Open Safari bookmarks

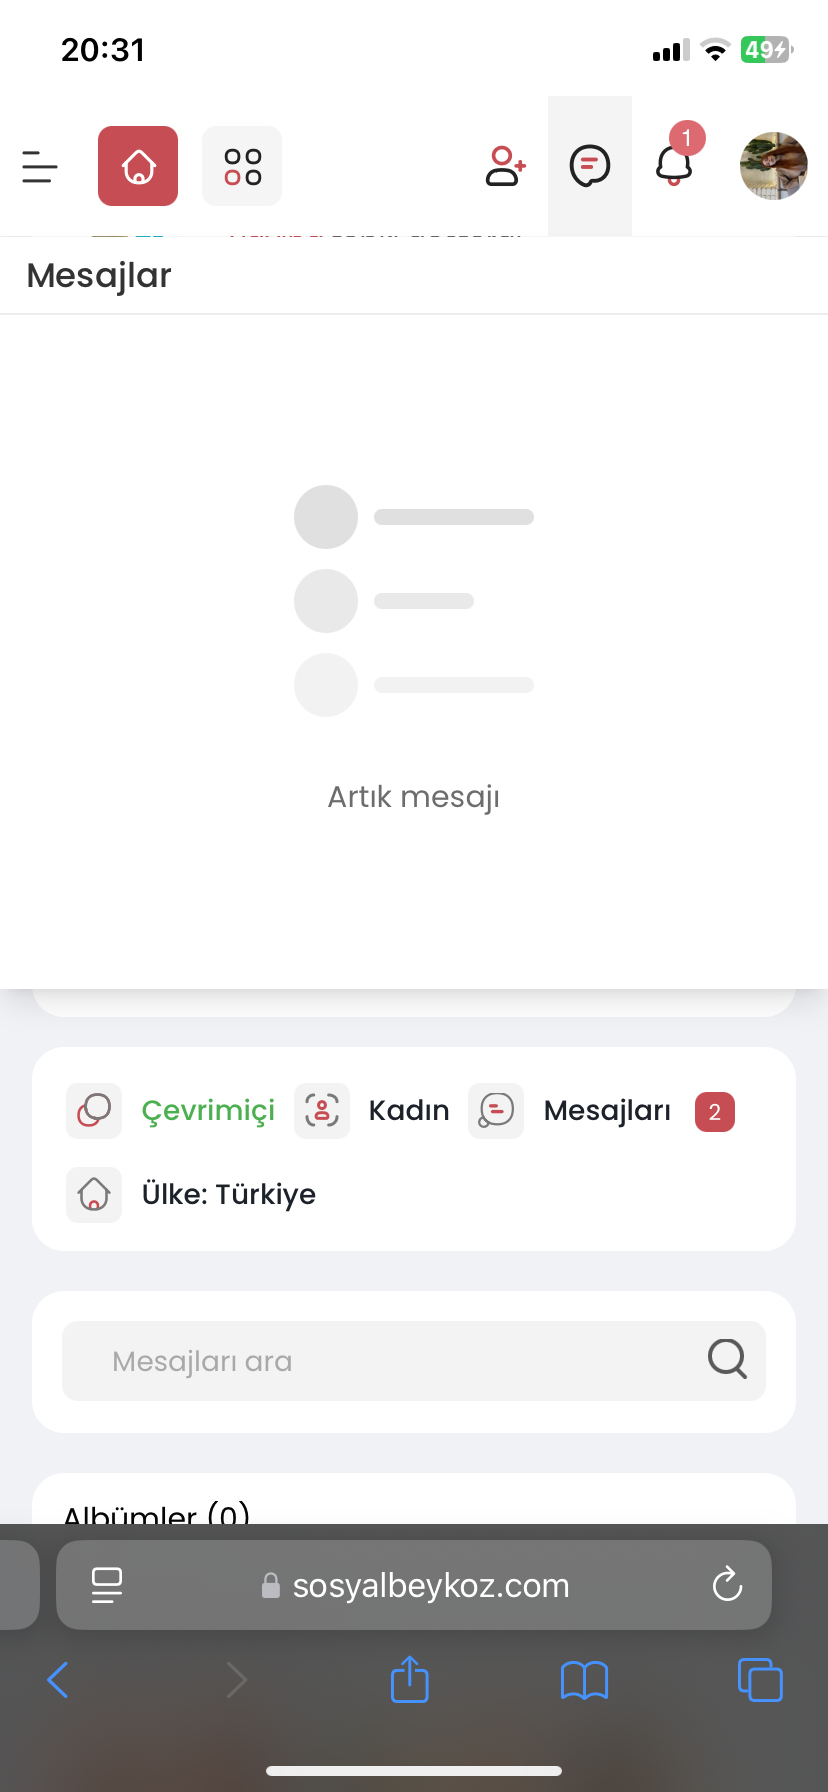coord(585,1680)
